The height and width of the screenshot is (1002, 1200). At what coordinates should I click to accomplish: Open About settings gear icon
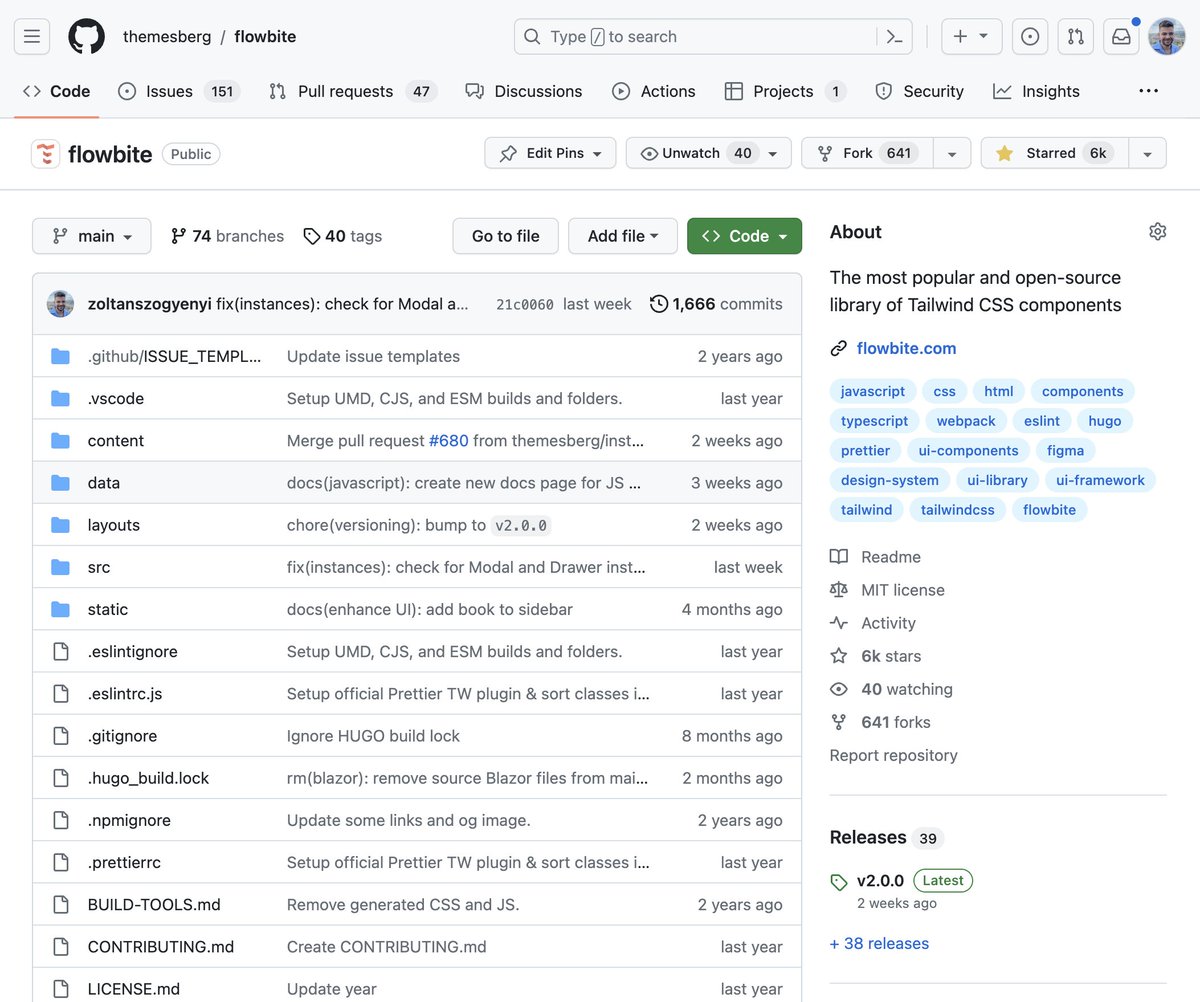pos(1158,232)
